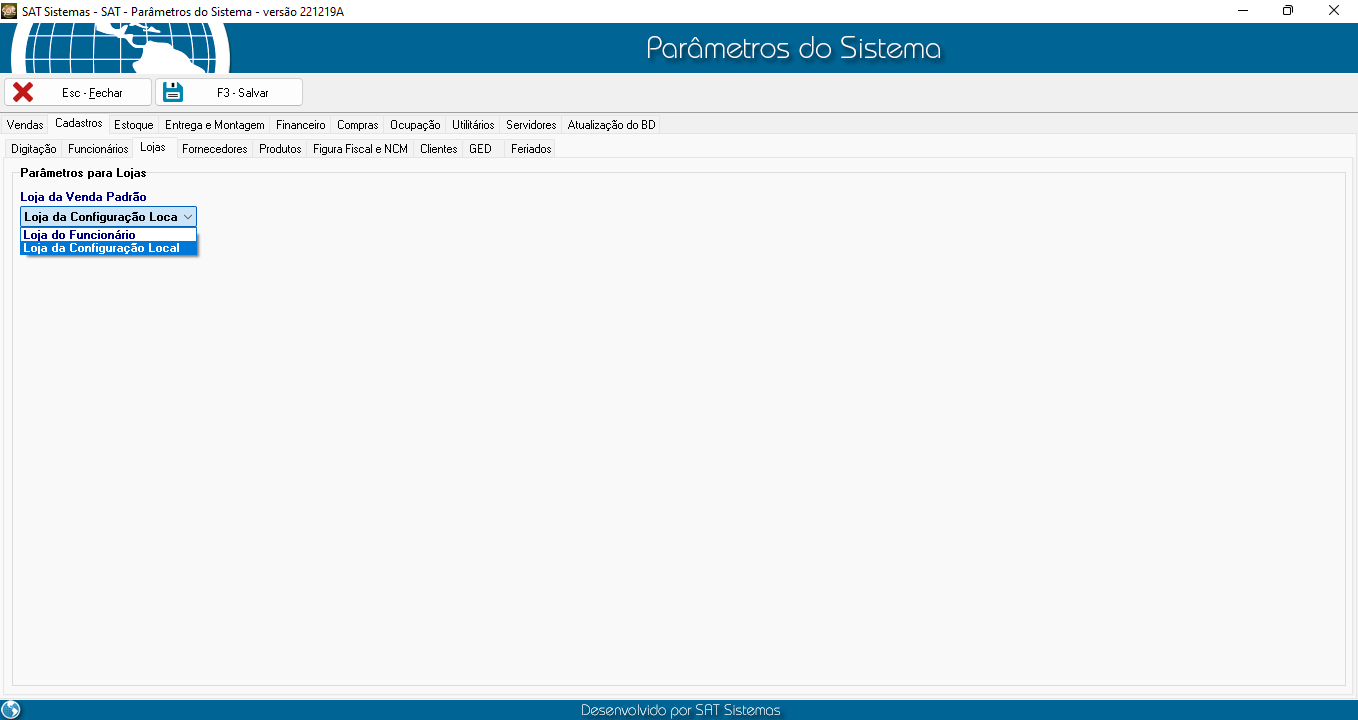Show the Clientes sub-tab
1358x720 pixels.
(438, 149)
